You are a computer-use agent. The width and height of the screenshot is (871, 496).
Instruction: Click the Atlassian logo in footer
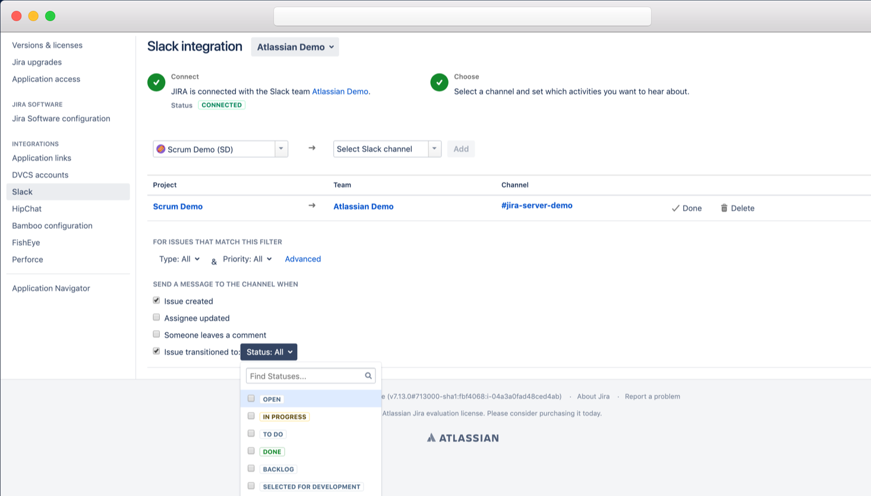(x=463, y=438)
